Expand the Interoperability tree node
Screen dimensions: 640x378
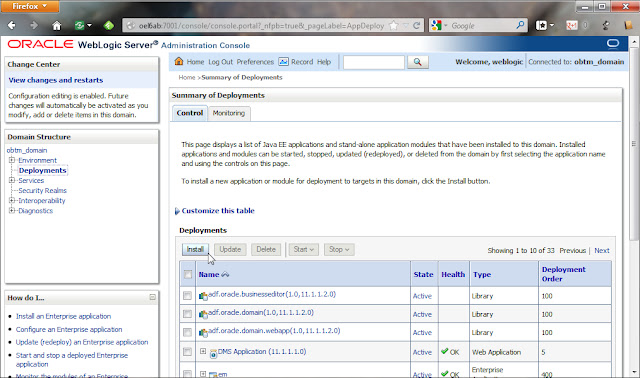12,200
